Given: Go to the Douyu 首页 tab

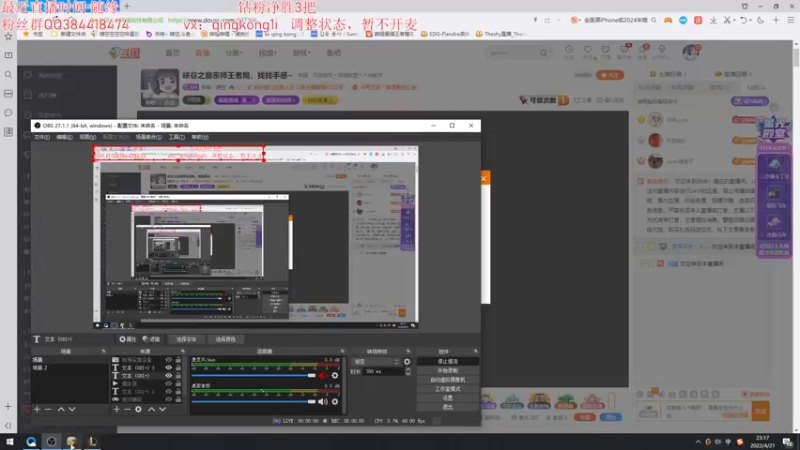Looking at the screenshot, I should pyautogui.click(x=172, y=53).
